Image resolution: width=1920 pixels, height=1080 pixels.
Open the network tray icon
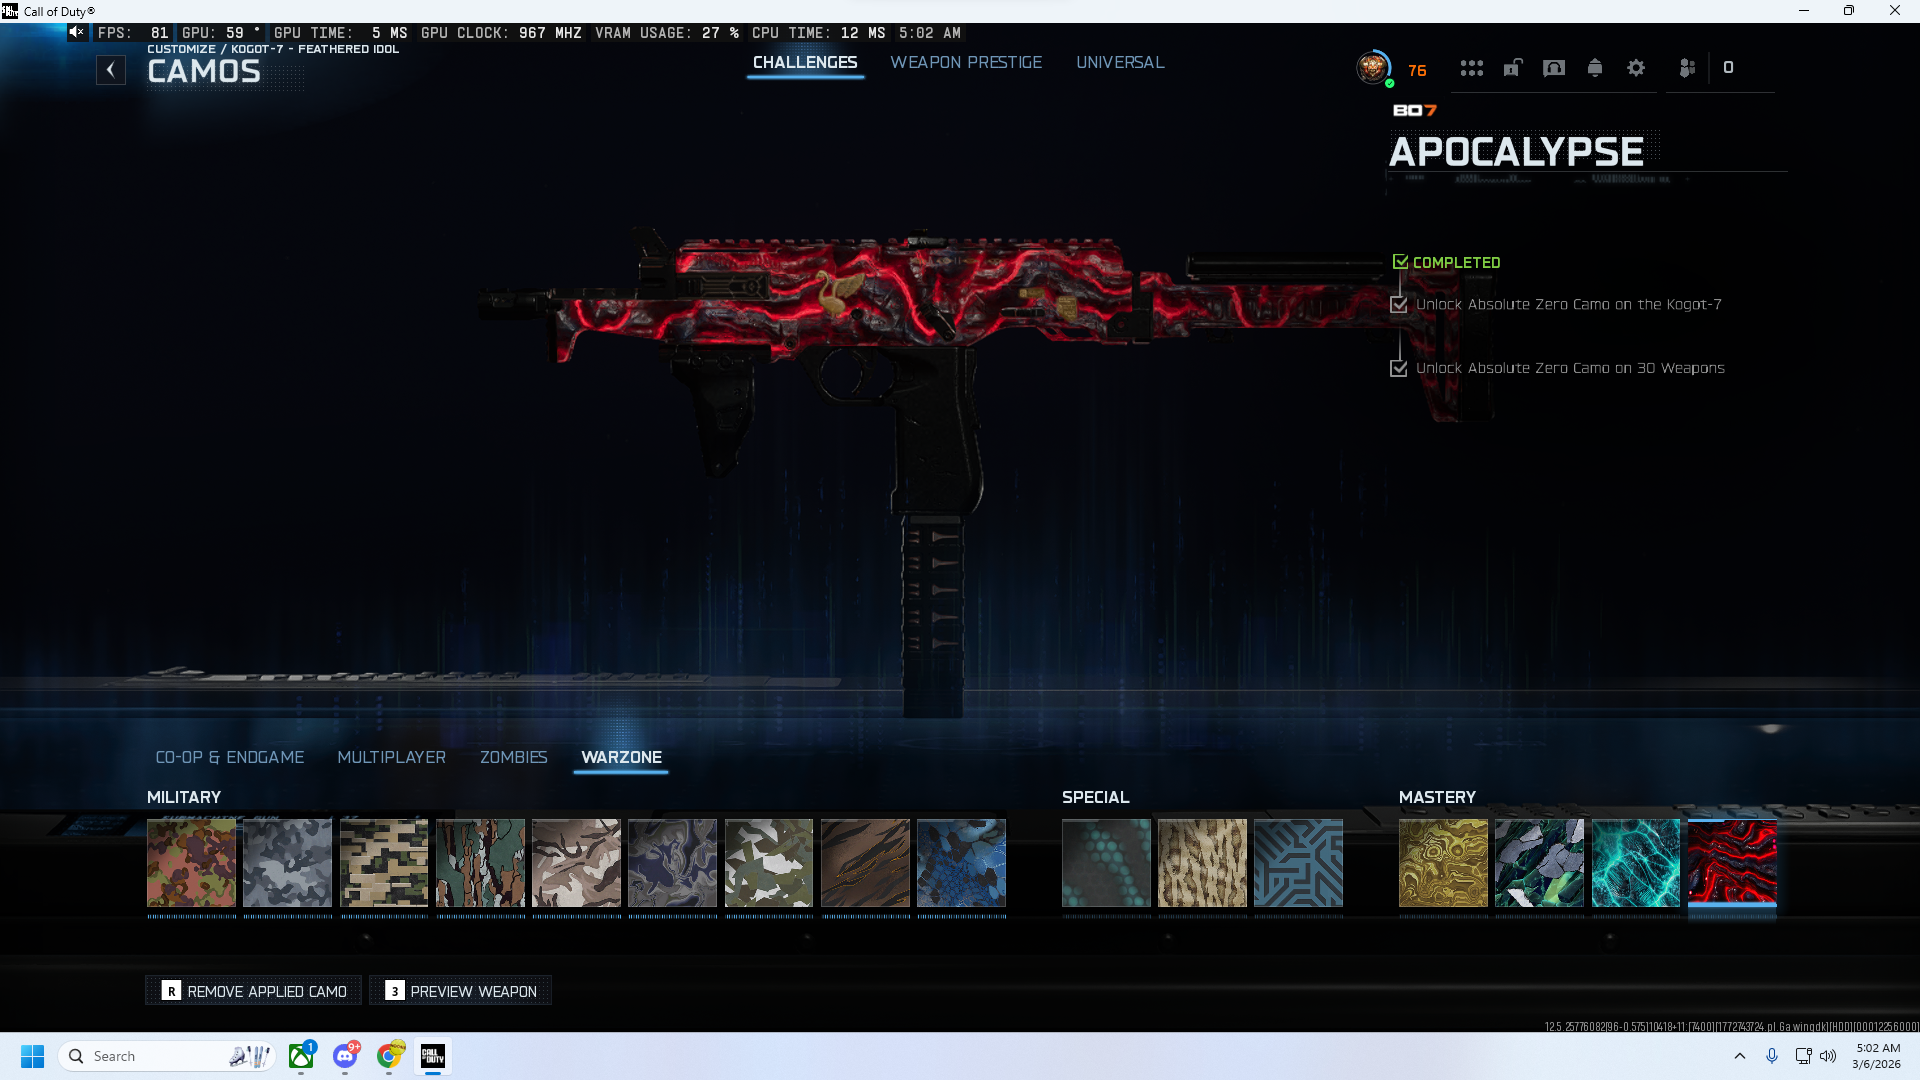point(1803,1056)
